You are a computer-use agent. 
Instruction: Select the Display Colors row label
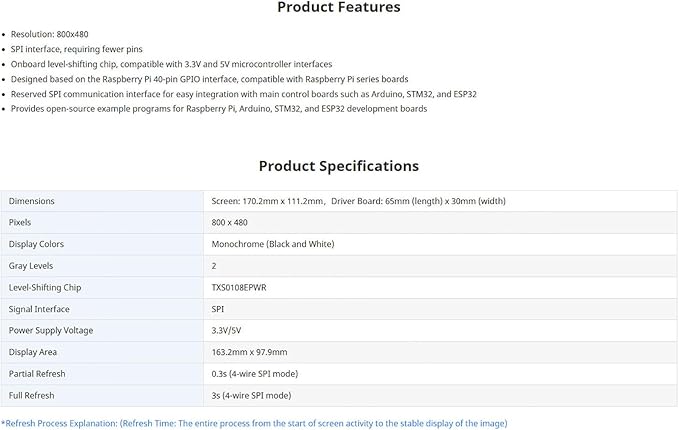coord(36,244)
